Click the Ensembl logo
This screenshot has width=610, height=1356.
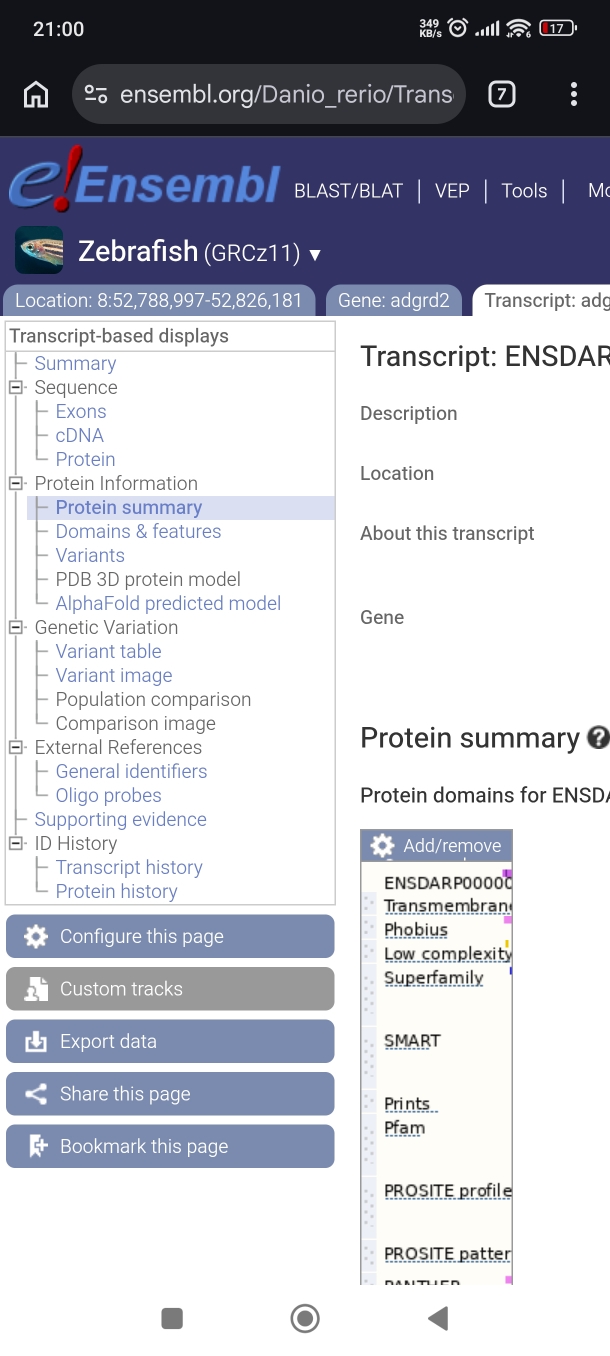[145, 186]
